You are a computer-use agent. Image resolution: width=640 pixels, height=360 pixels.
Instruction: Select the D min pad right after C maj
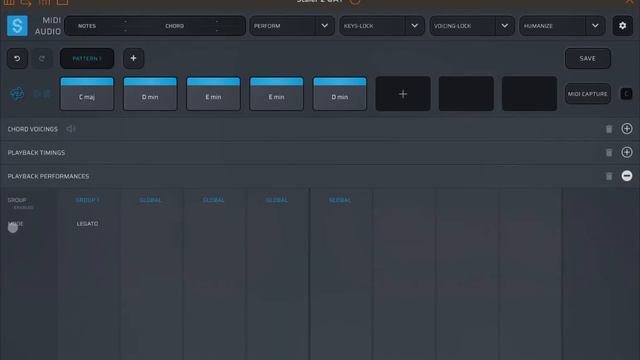(x=150, y=94)
